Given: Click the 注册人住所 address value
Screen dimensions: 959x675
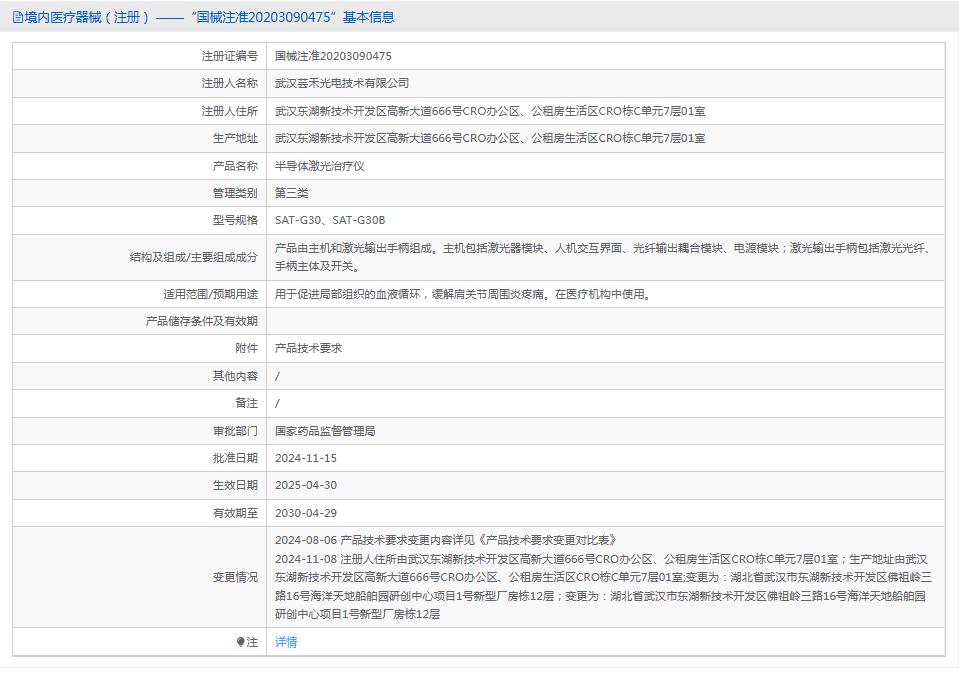Looking at the screenshot, I should [x=490, y=111].
